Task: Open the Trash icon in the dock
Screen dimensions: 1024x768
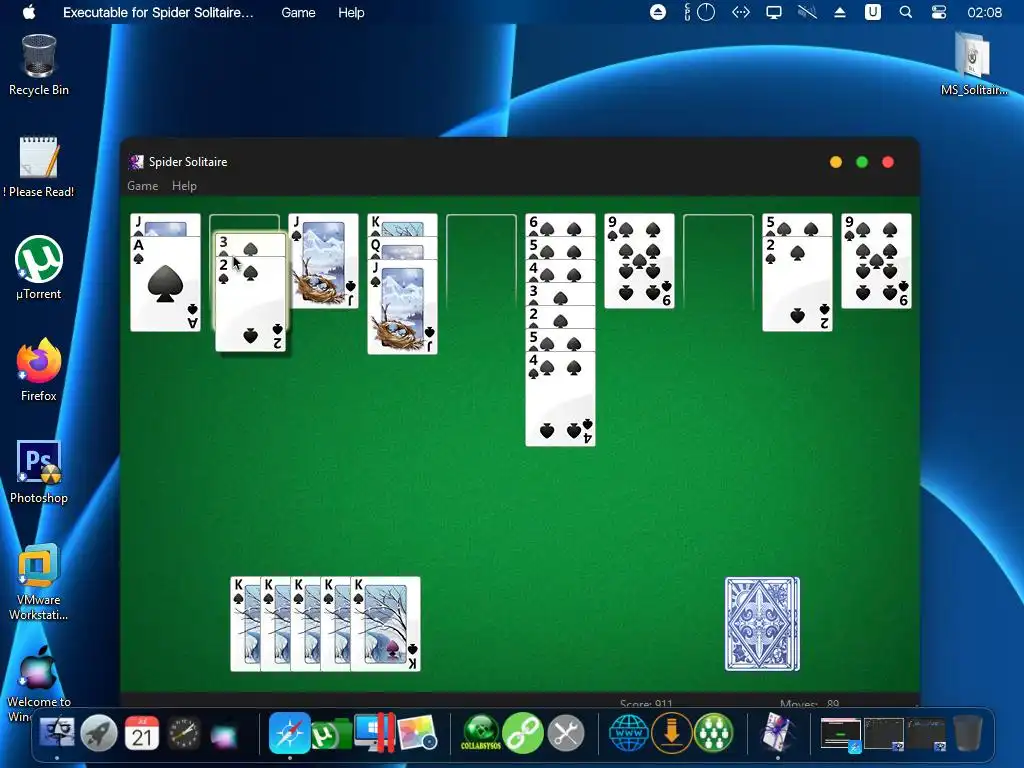Action: (968, 733)
